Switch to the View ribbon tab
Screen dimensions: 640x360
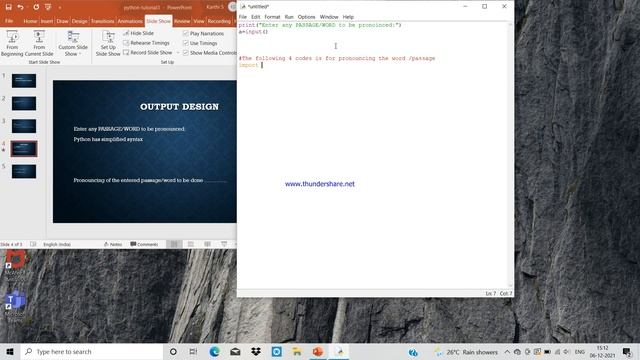point(199,21)
